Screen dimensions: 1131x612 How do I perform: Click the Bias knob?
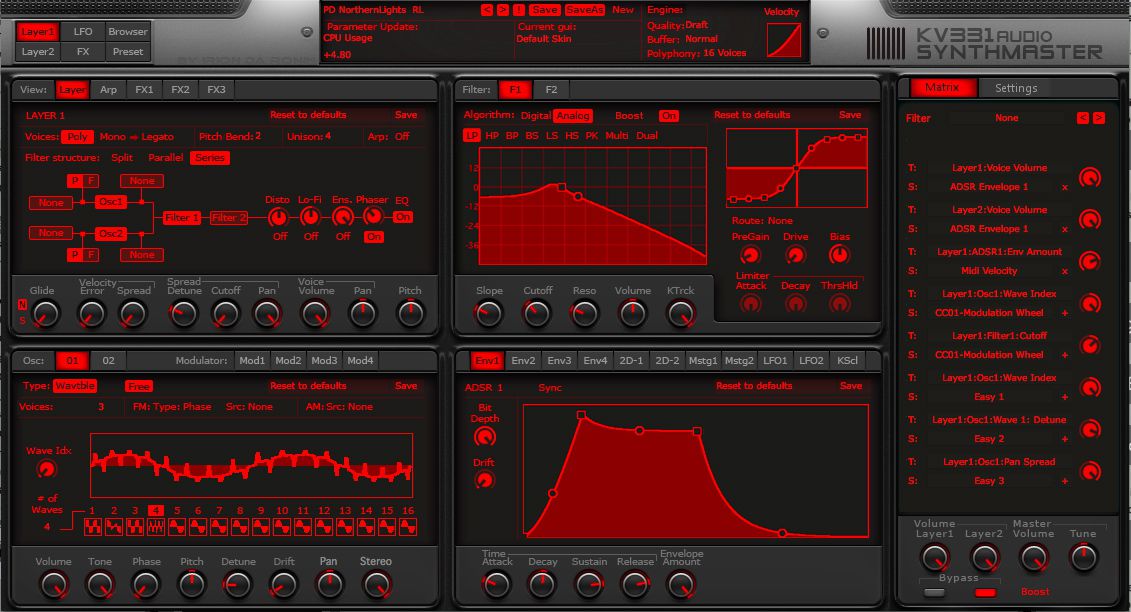[839, 255]
